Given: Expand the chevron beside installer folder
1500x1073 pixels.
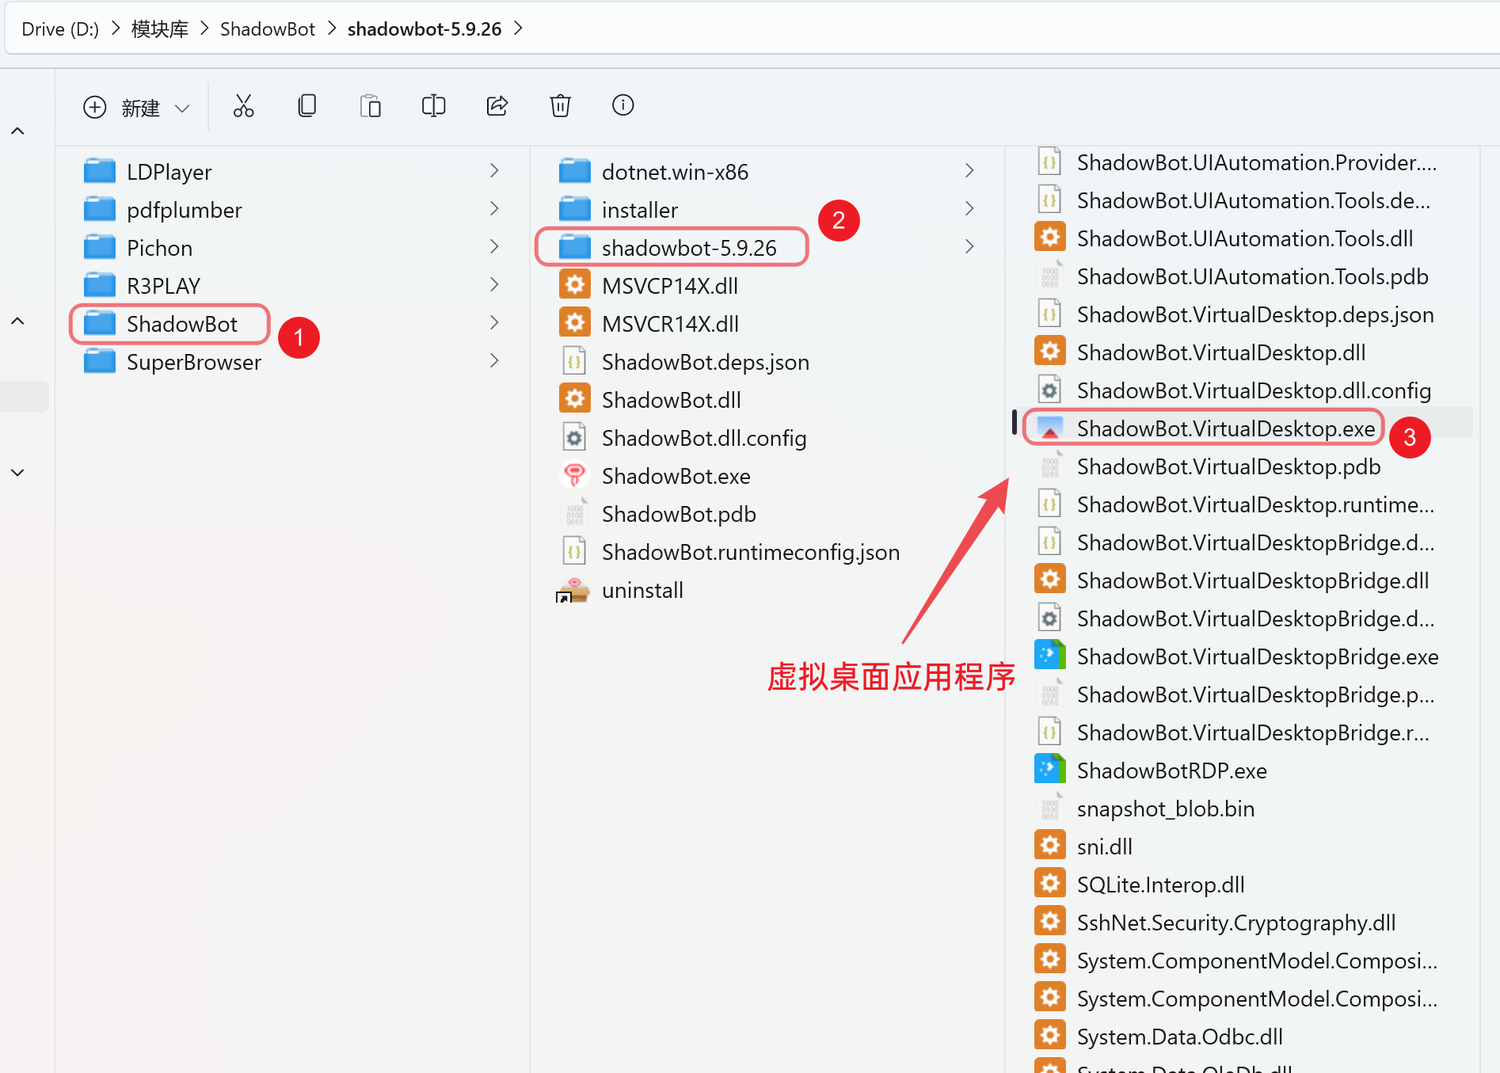Looking at the screenshot, I should pyautogui.click(x=969, y=209).
